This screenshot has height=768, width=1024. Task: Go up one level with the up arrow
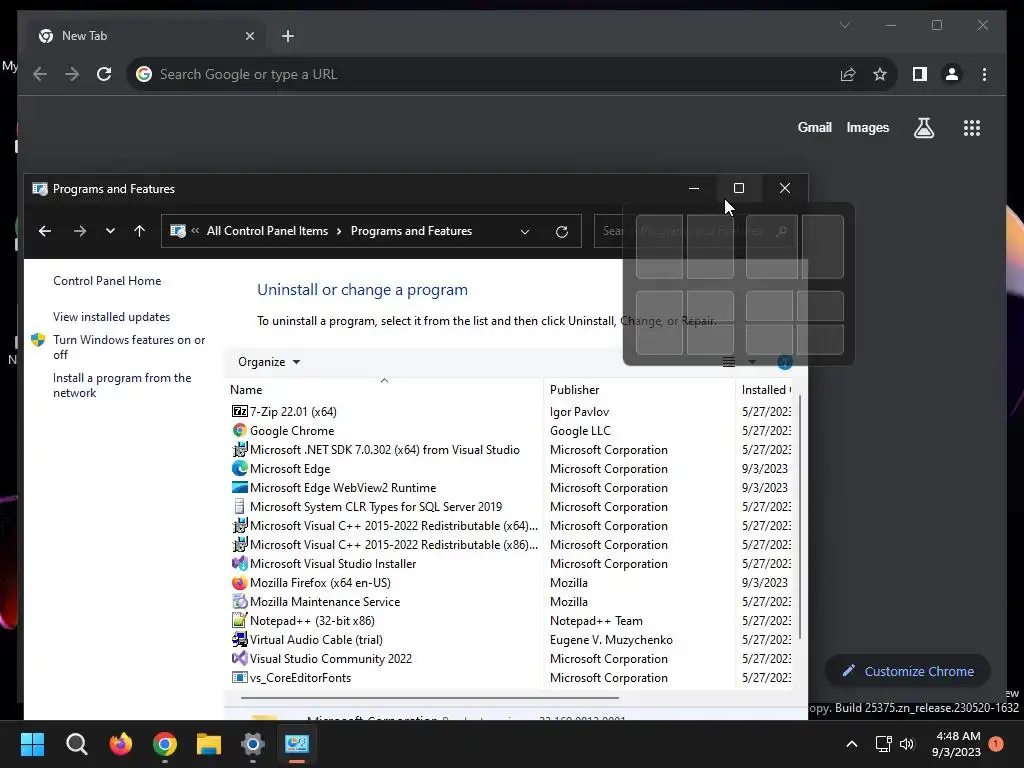(139, 231)
